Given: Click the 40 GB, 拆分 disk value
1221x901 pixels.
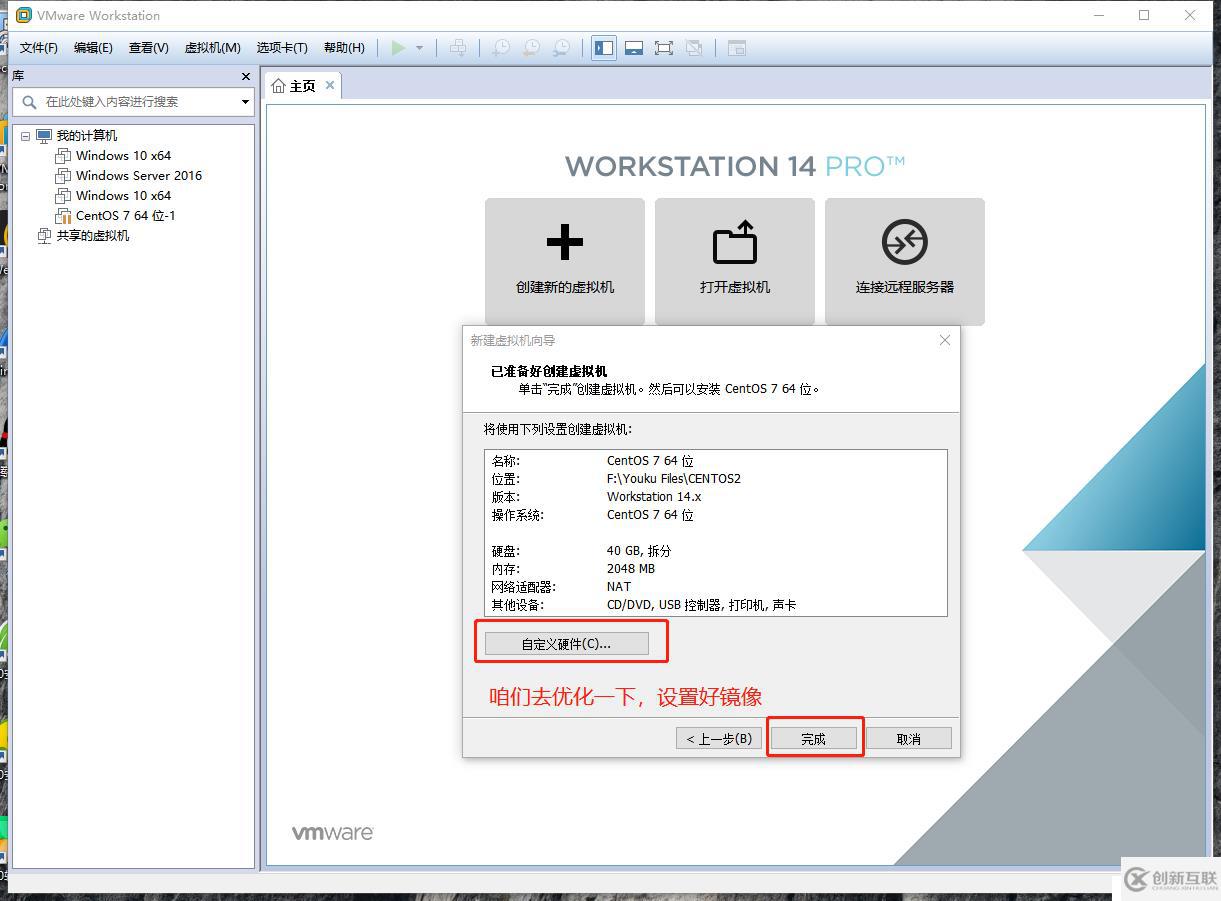Looking at the screenshot, I should (639, 551).
